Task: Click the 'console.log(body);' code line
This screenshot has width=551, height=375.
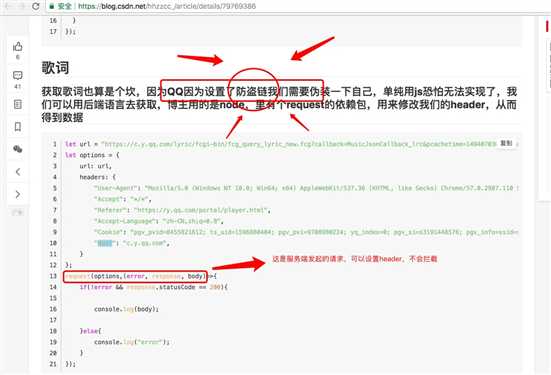Action: point(127,309)
